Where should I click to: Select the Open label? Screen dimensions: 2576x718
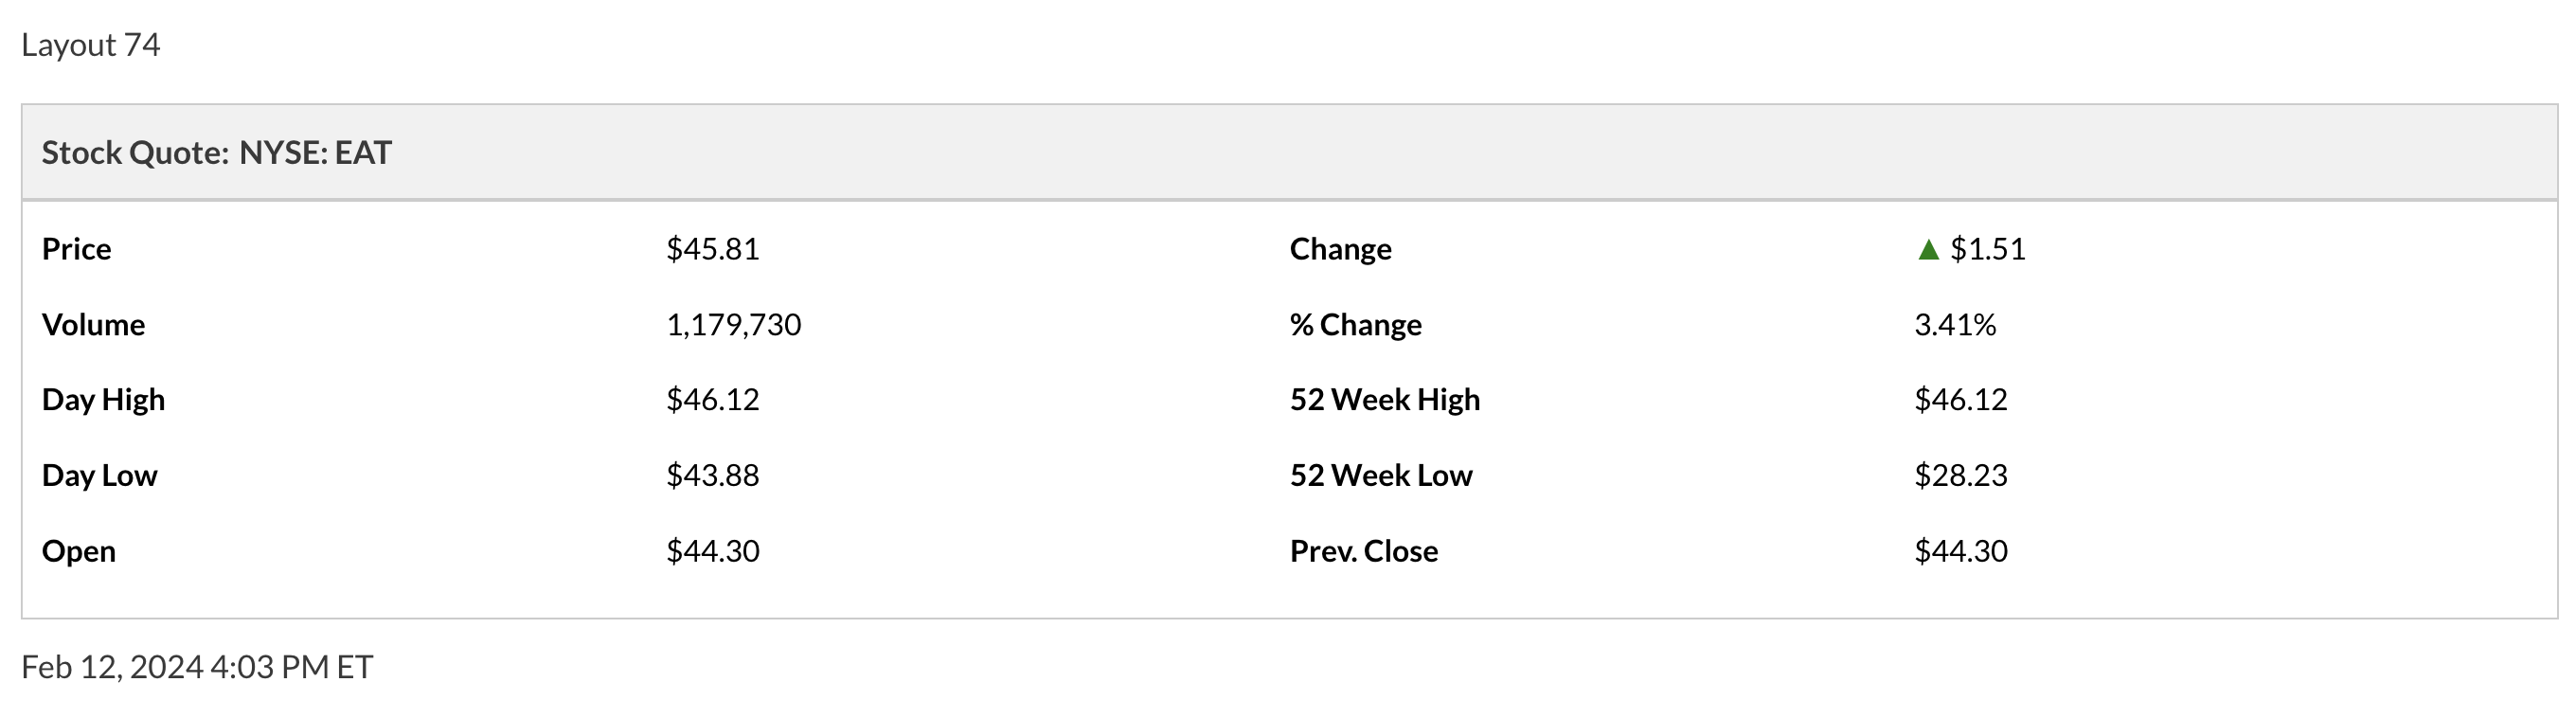78,551
